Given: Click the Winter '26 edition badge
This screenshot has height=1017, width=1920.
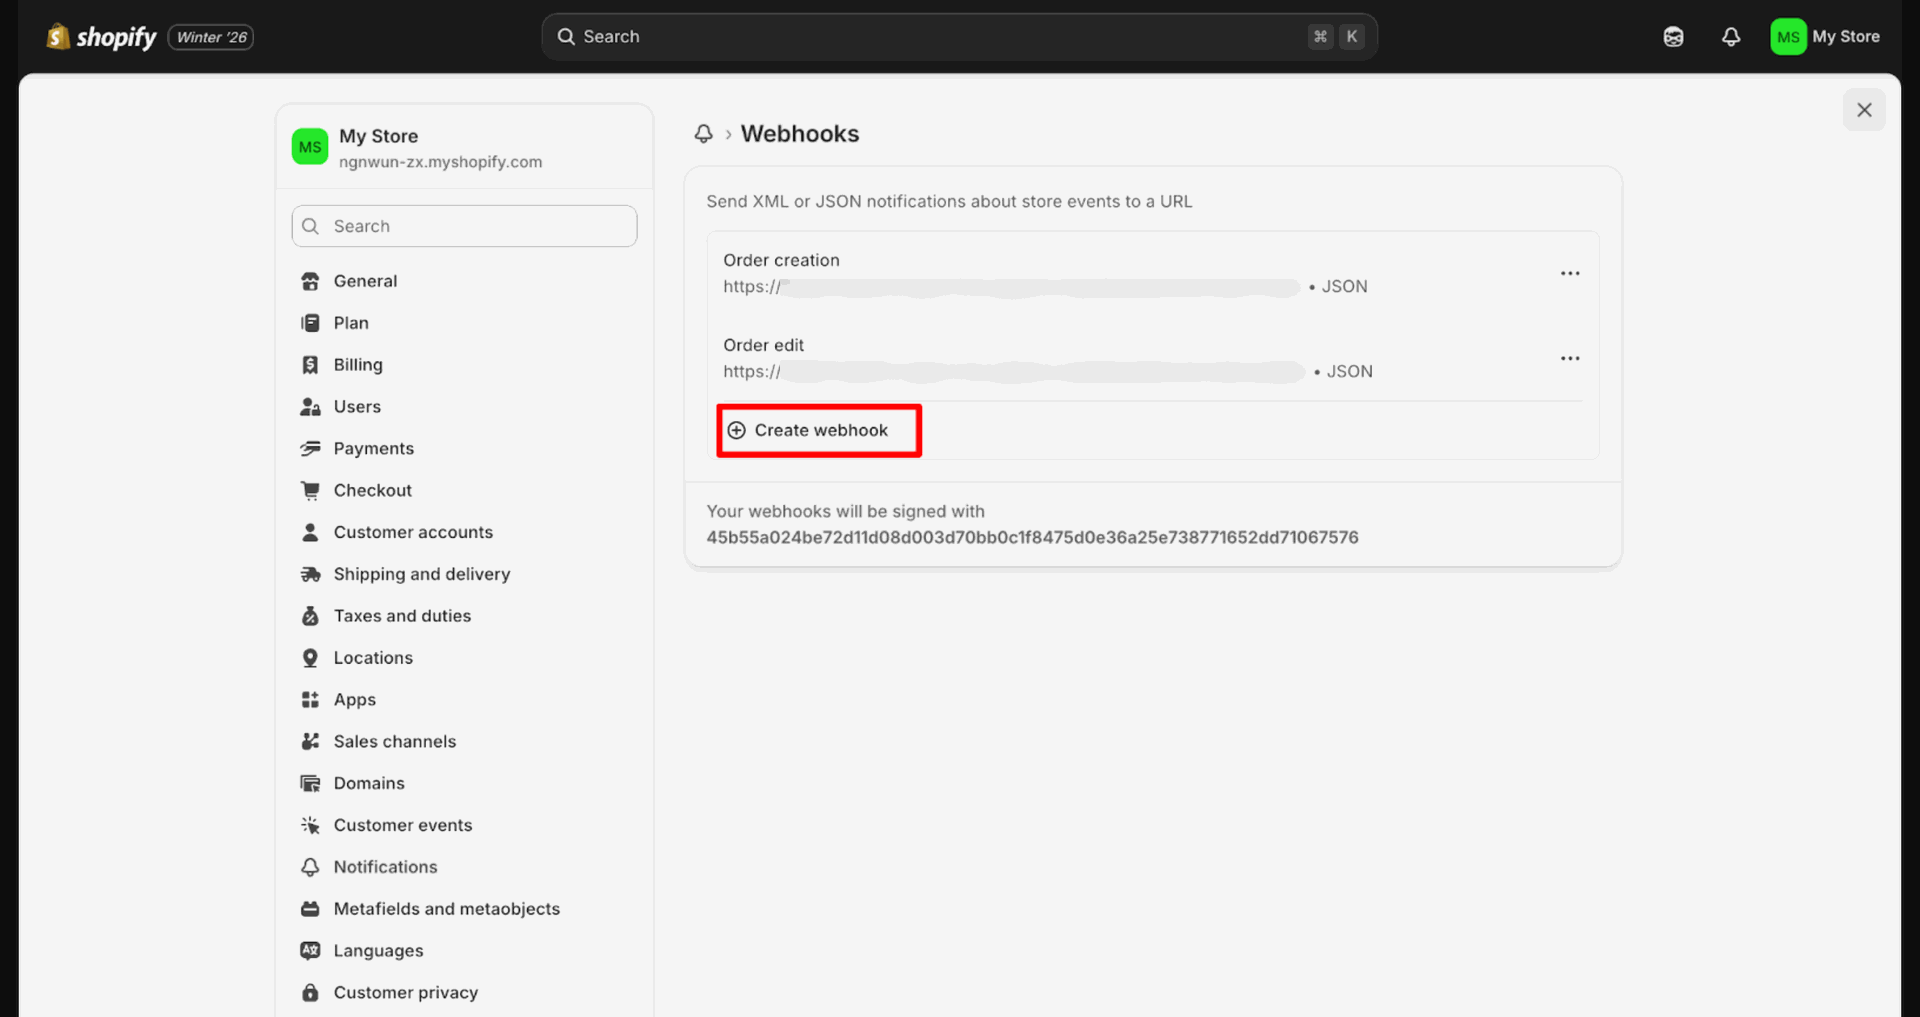Looking at the screenshot, I should (x=211, y=37).
